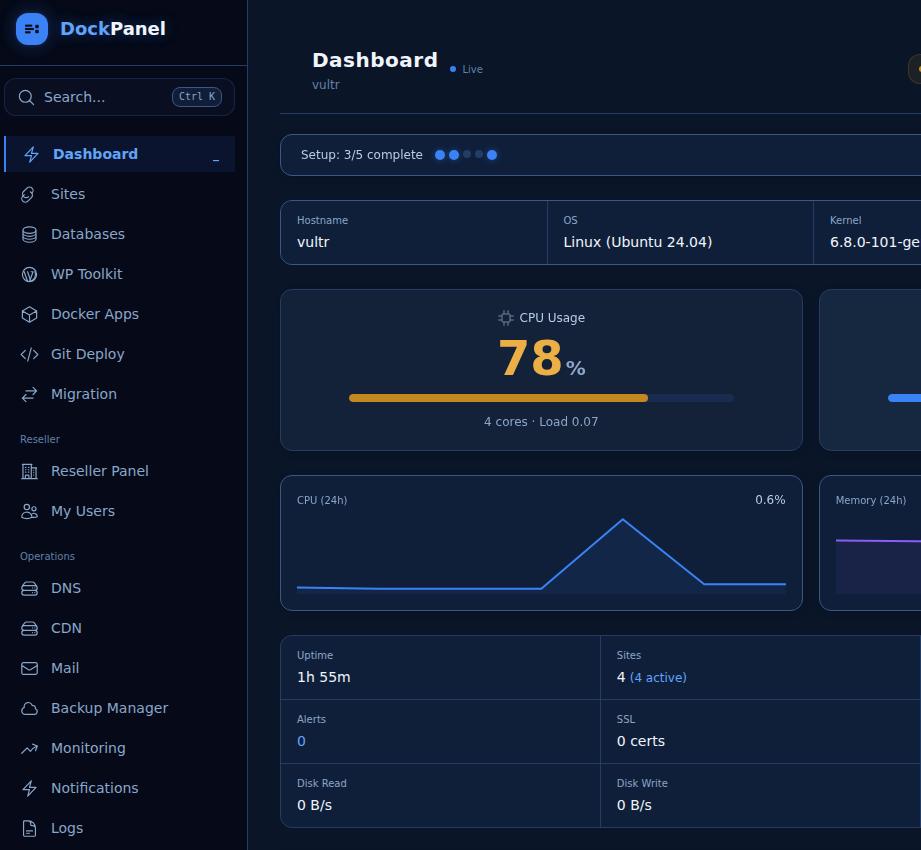Click the Monitoring trend icon
This screenshot has height=850, width=921.
click(29, 748)
